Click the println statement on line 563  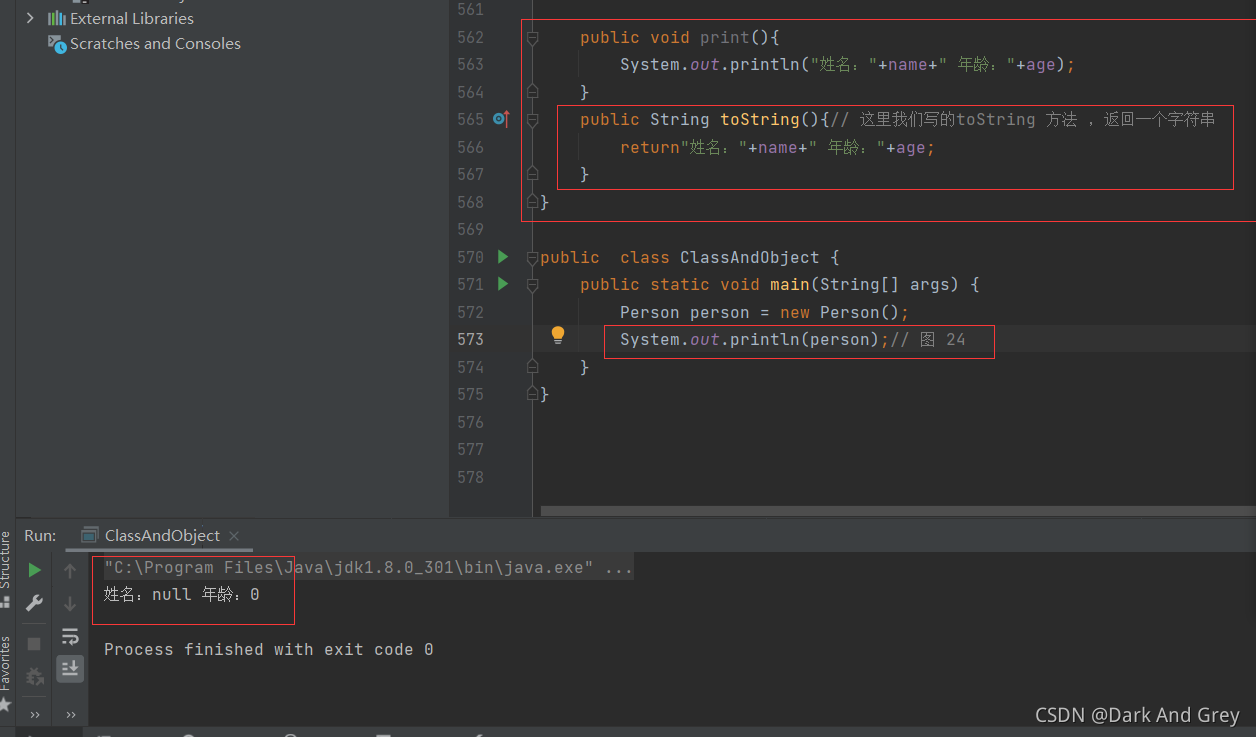[x=847, y=65]
